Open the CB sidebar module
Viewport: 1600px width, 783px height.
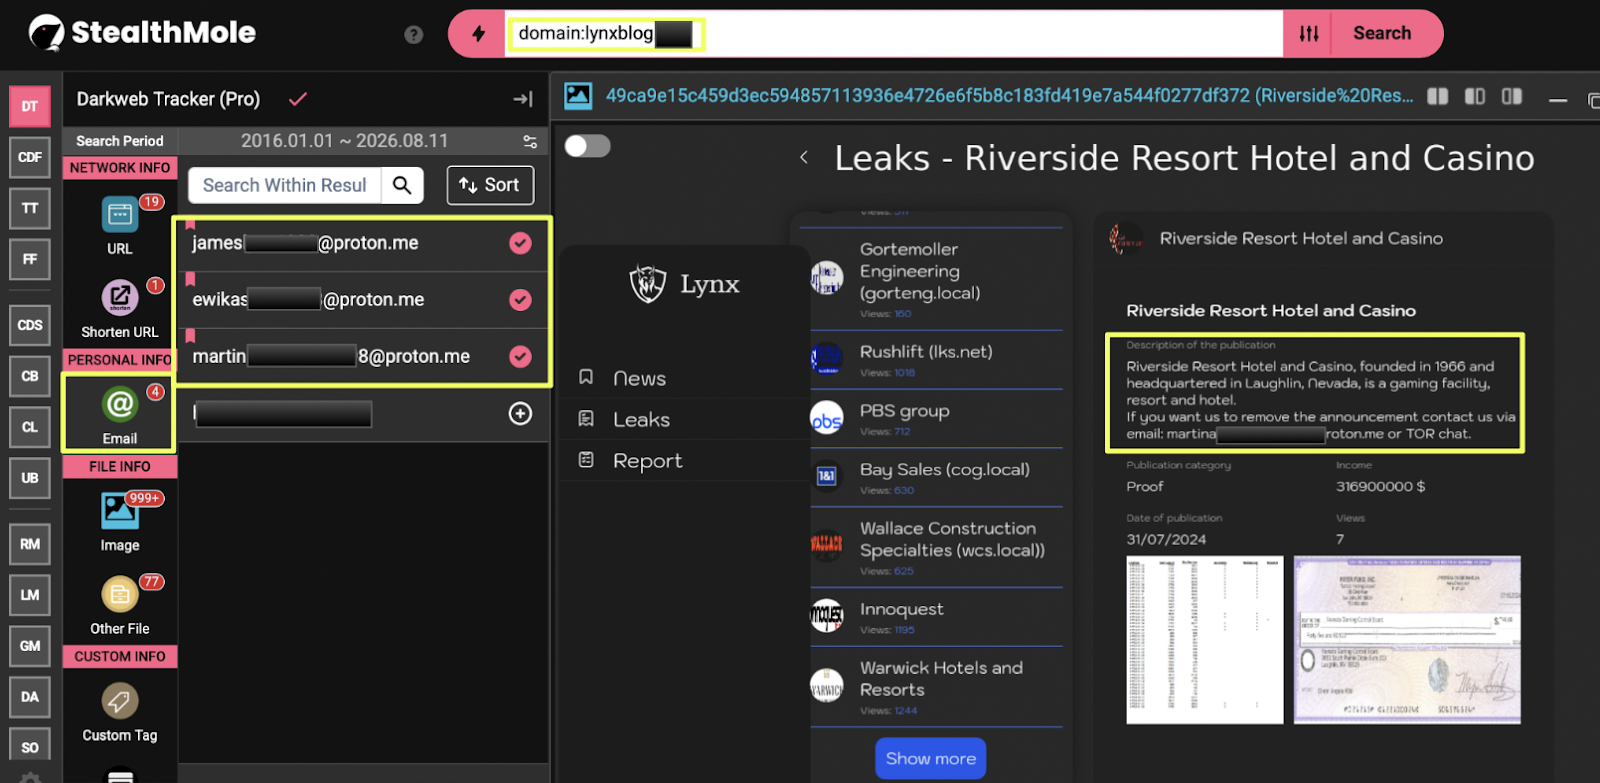click(x=30, y=376)
